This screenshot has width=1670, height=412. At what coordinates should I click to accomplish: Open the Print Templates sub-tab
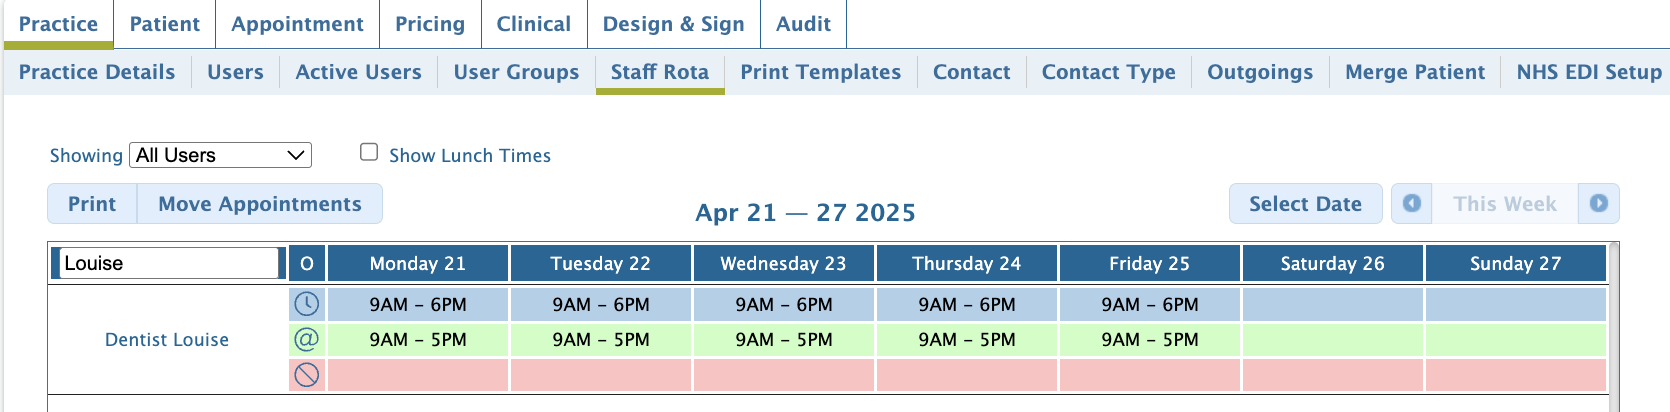(820, 72)
